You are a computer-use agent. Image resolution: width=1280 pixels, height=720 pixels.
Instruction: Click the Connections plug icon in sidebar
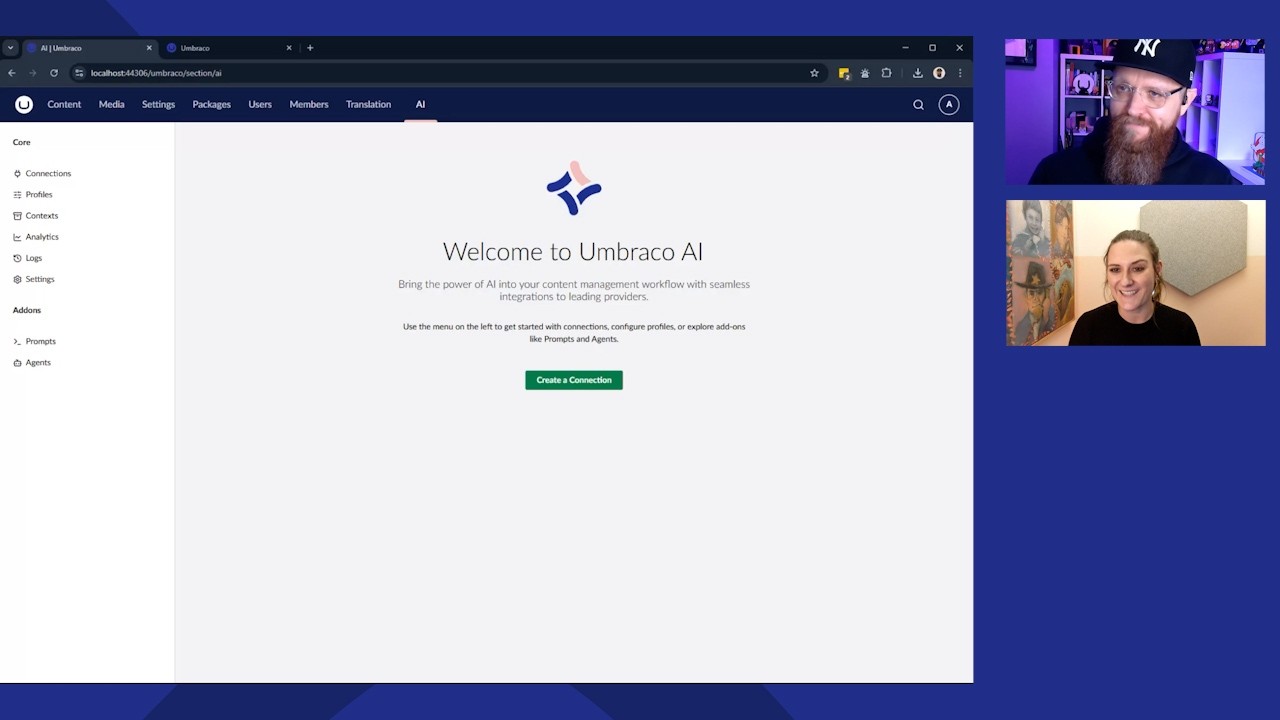coord(17,174)
